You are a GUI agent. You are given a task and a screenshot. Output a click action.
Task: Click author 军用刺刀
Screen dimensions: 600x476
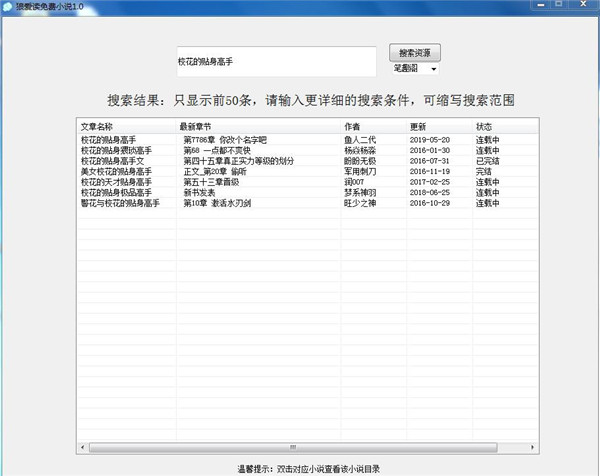coord(360,171)
